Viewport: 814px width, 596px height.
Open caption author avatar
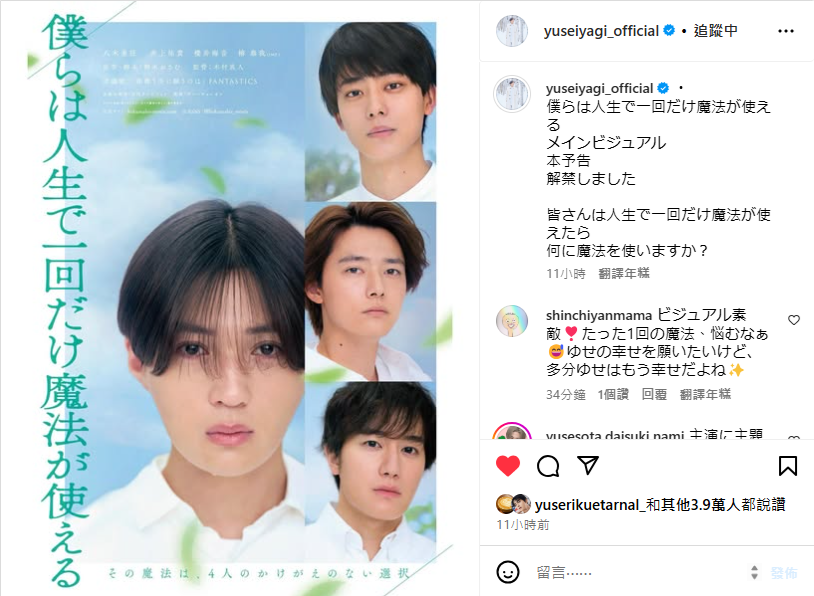point(512,94)
